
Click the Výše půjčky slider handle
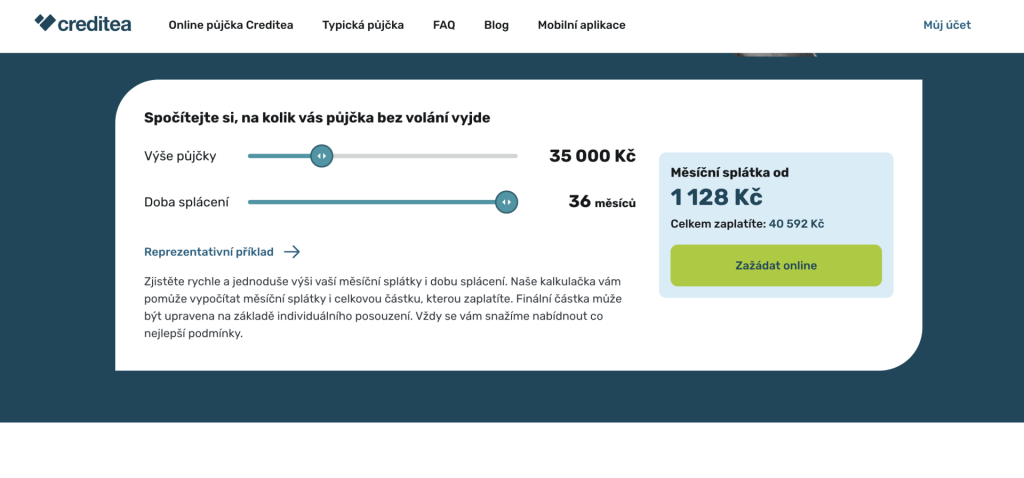(321, 156)
